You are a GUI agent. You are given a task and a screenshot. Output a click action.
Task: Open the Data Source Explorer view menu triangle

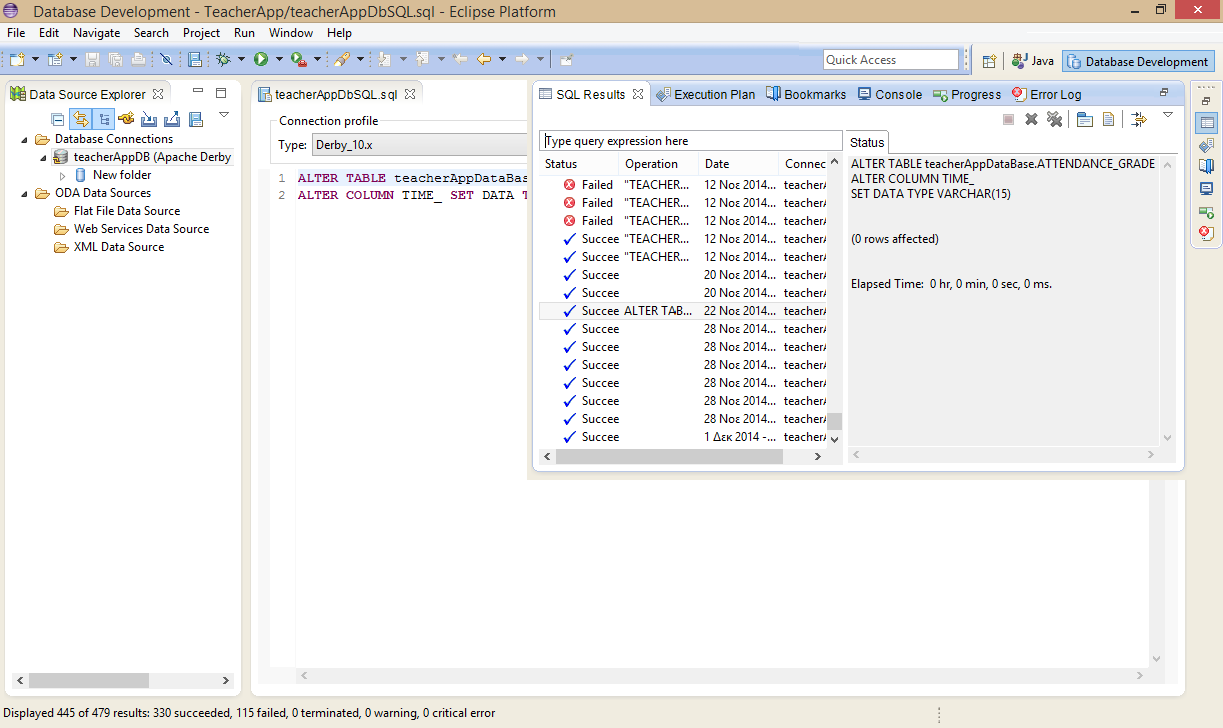pos(224,115)
